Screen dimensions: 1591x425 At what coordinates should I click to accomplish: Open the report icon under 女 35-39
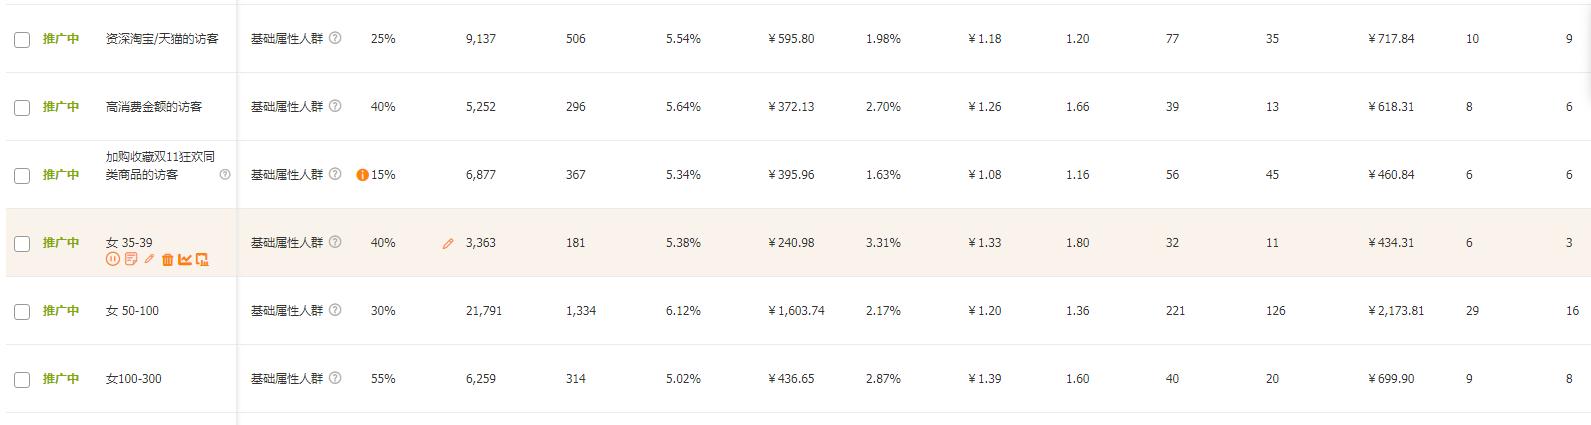coord(202,260)
